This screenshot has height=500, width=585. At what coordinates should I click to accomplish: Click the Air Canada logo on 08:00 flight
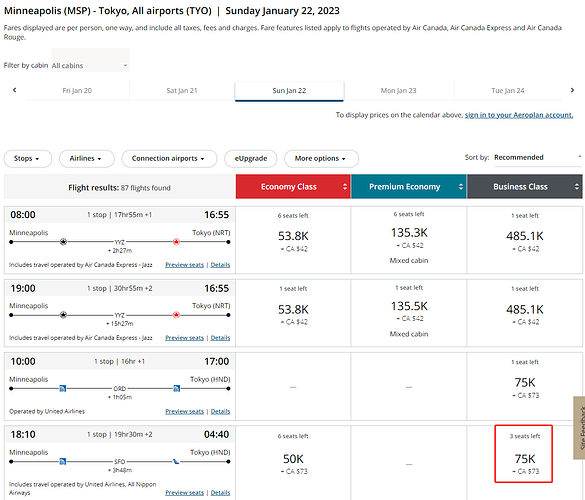tap(176, 242)
